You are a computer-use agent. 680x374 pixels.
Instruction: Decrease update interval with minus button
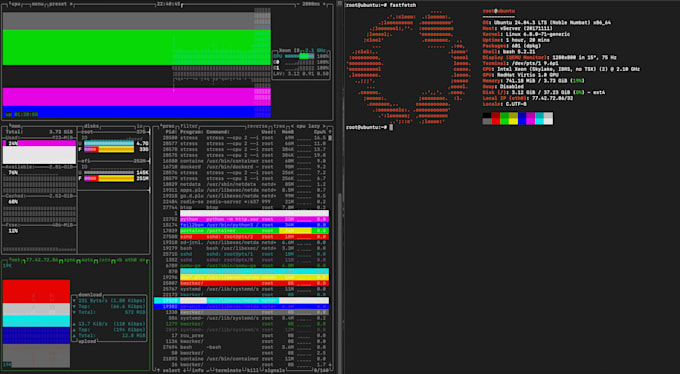(298, 4)
